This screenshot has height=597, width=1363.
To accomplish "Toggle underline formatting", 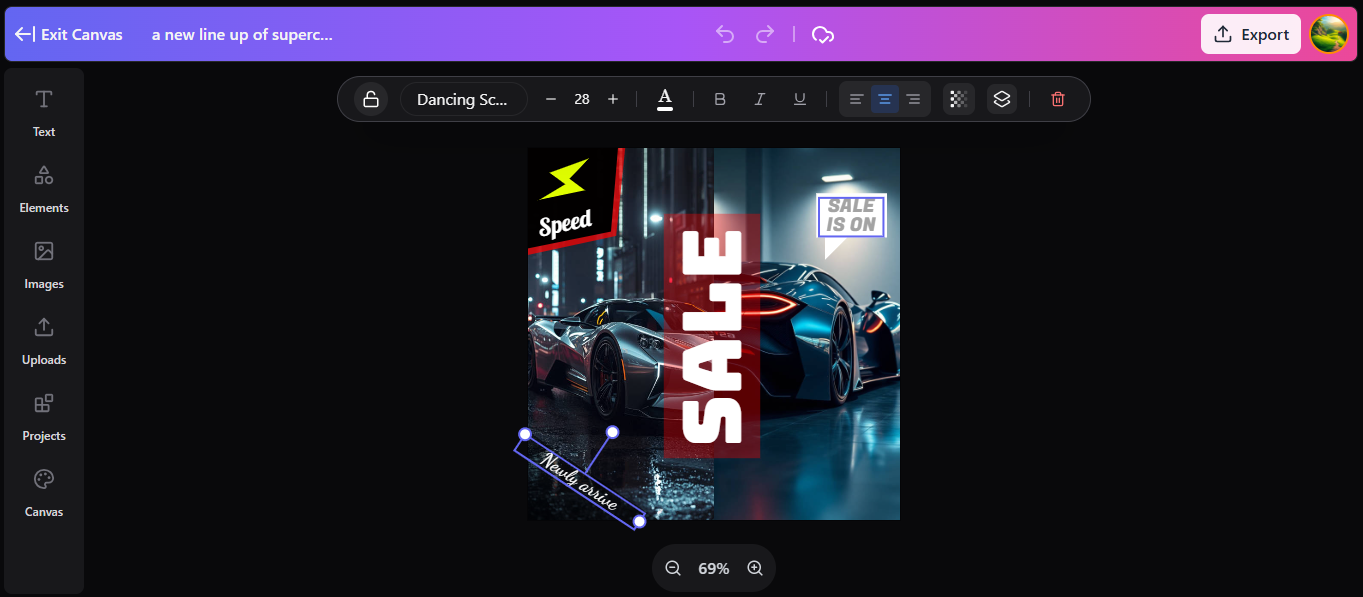I will tap(800, 99).
